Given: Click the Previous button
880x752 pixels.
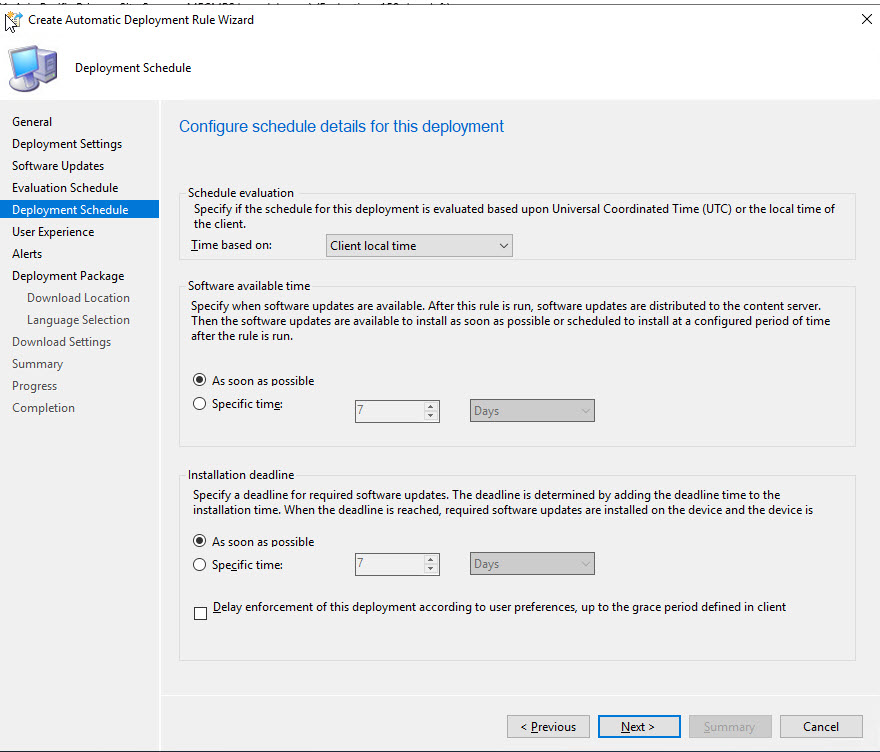Looking at the screenshot, I should pos(547,727).
